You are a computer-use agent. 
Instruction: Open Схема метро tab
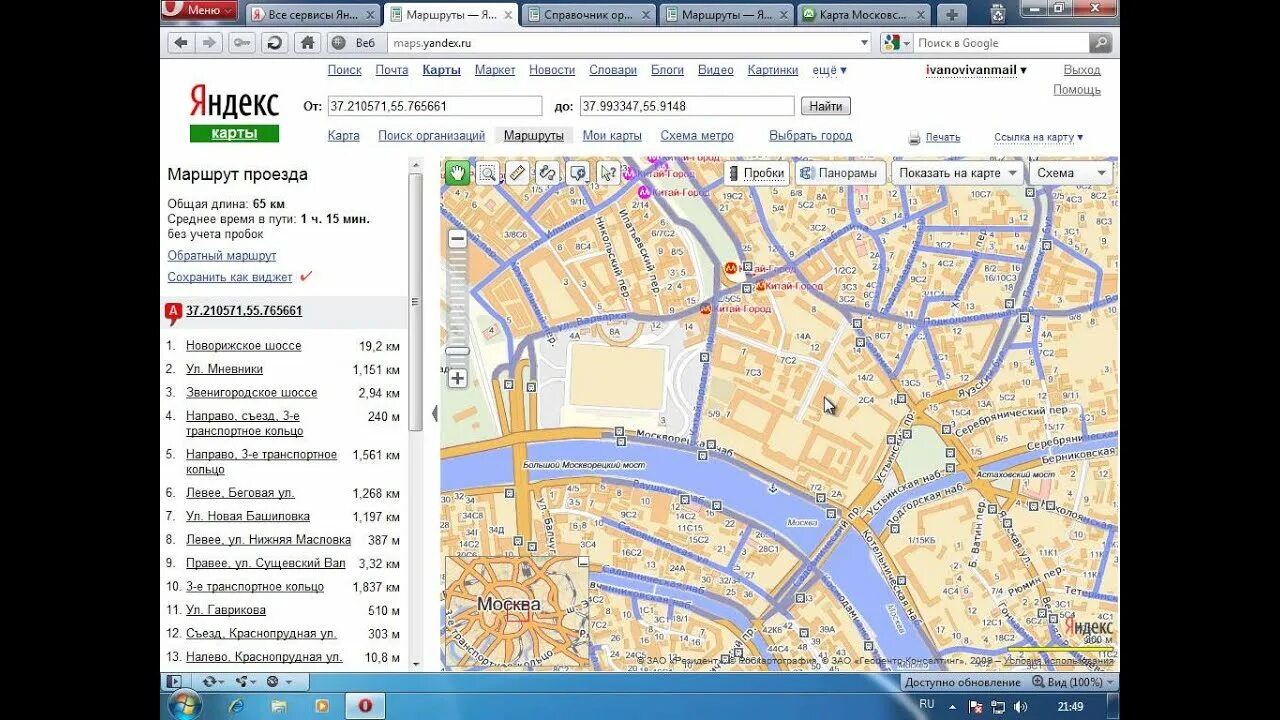point(697,136)
